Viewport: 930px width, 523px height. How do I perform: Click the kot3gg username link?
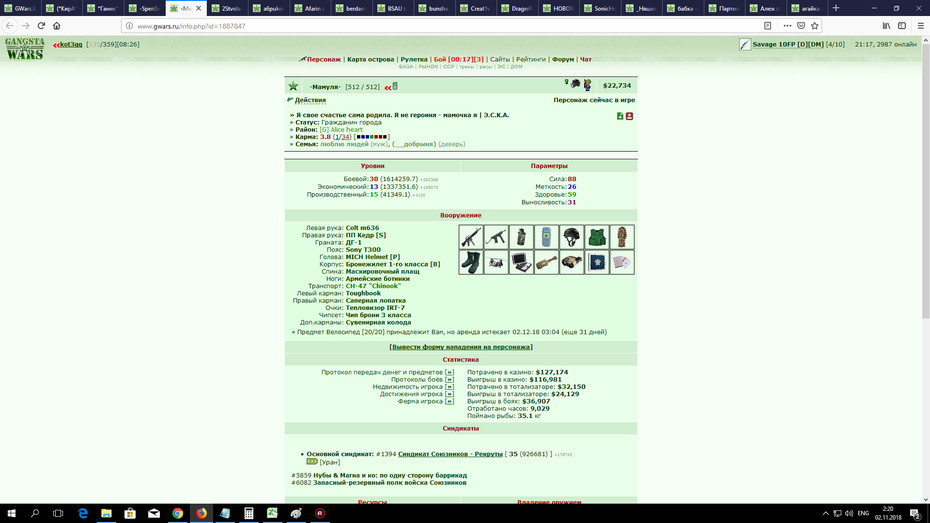71,44
